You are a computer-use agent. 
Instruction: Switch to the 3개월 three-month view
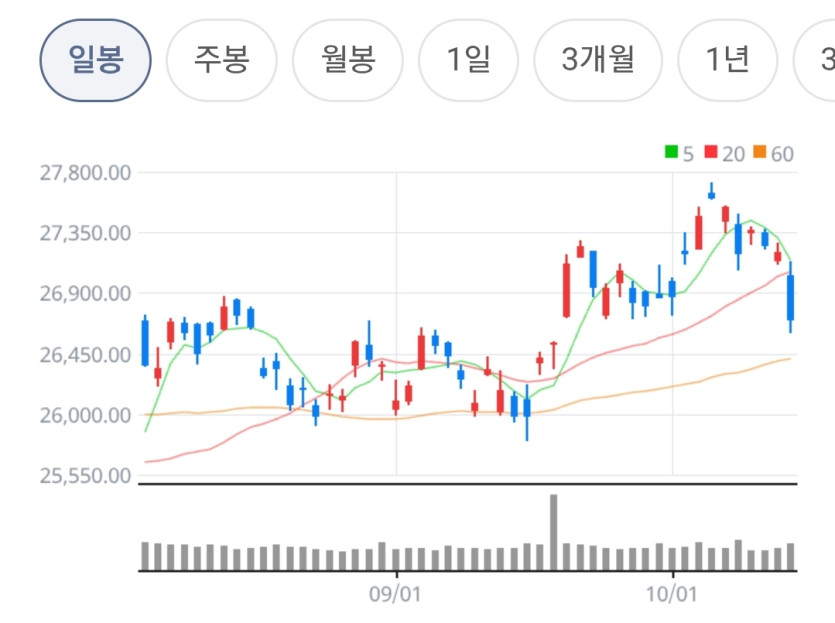(597, 60)
